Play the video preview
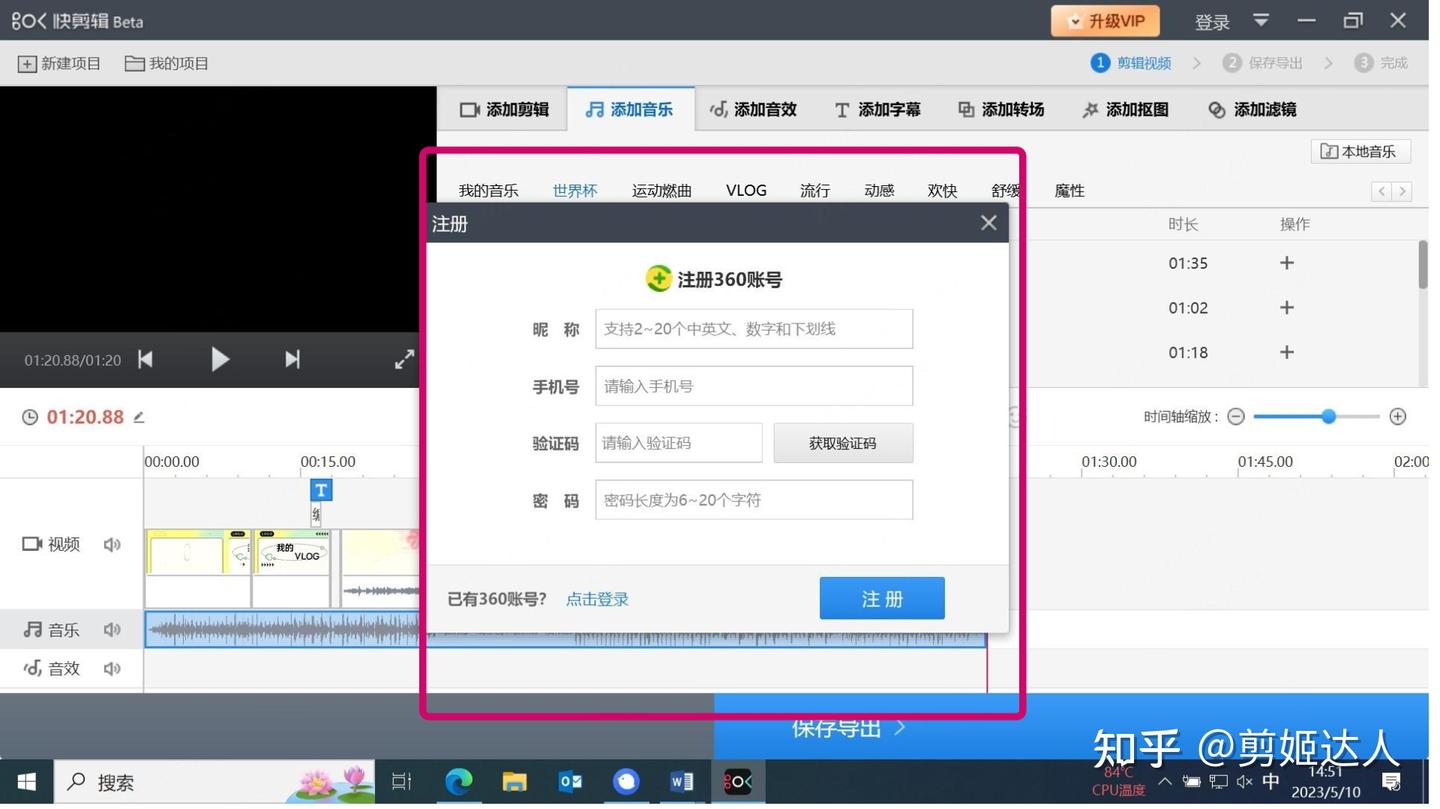 tap(220, 360)
